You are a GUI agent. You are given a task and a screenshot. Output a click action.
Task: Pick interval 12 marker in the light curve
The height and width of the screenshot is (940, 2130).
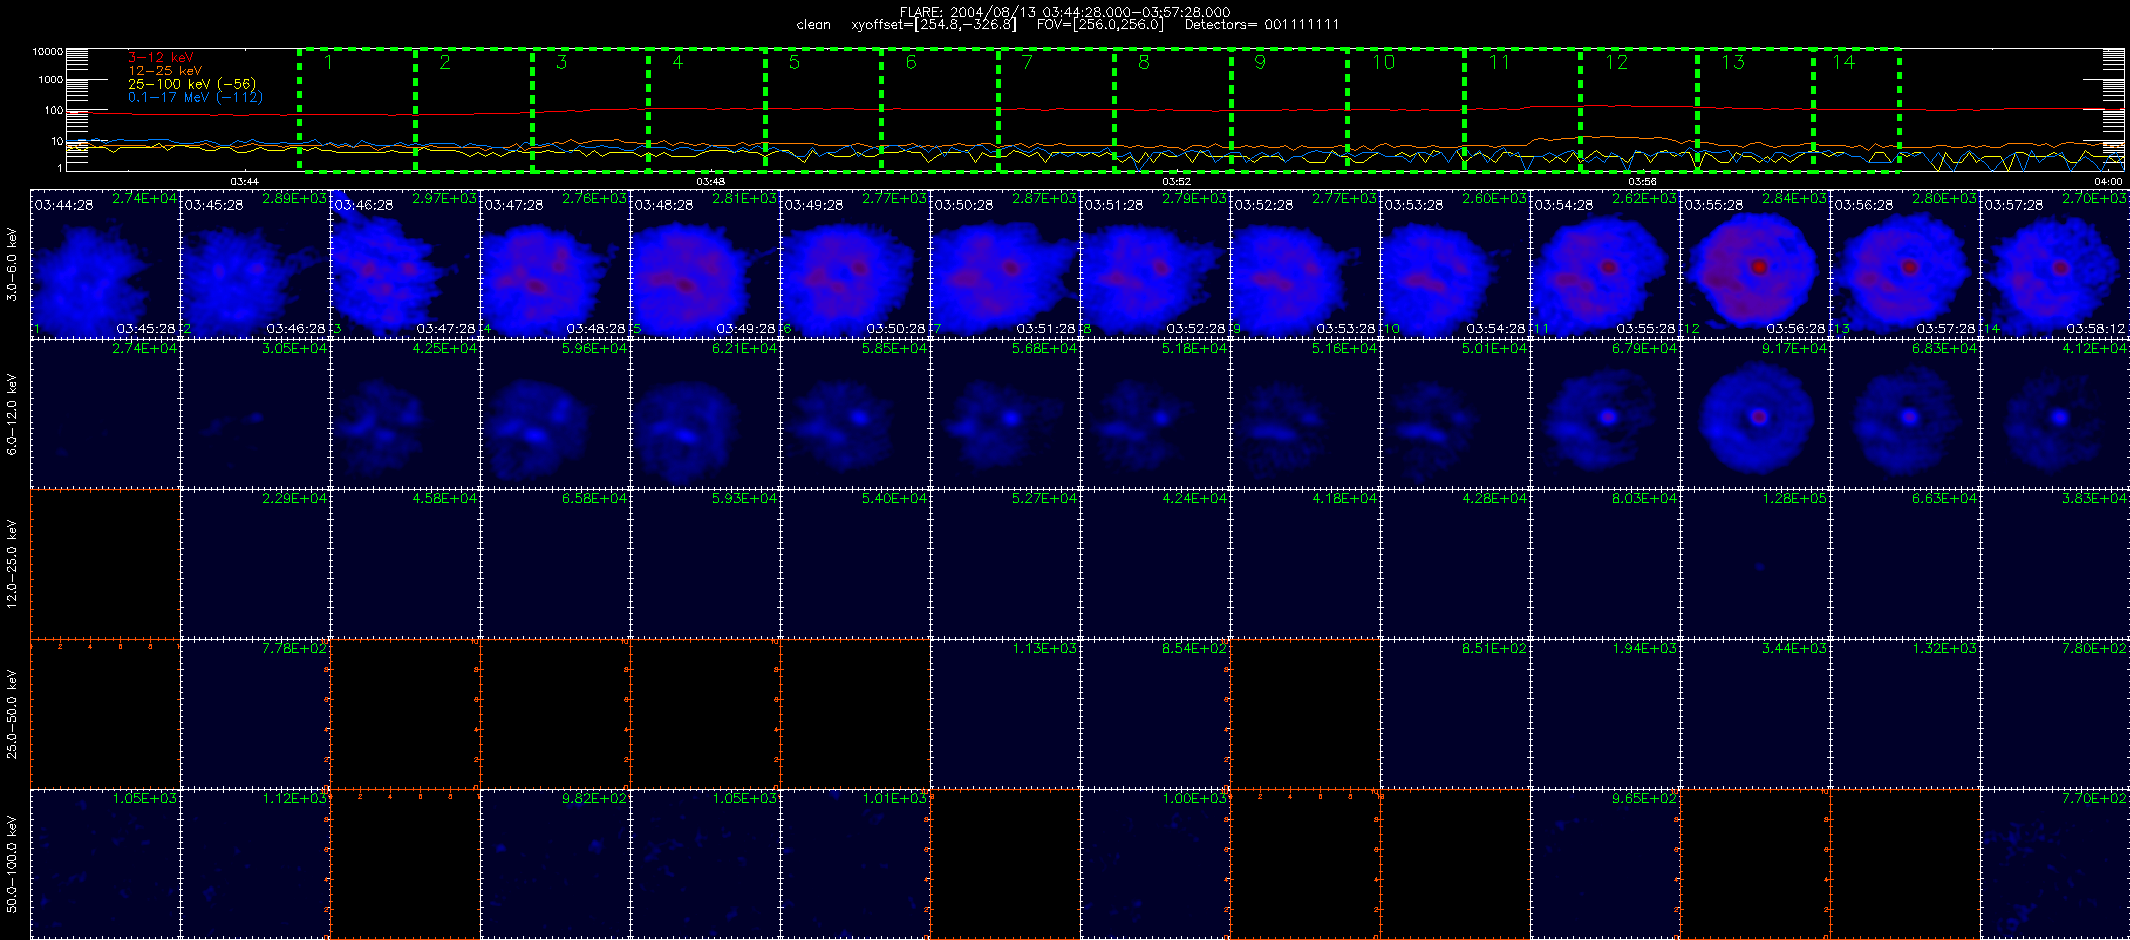1616,62
